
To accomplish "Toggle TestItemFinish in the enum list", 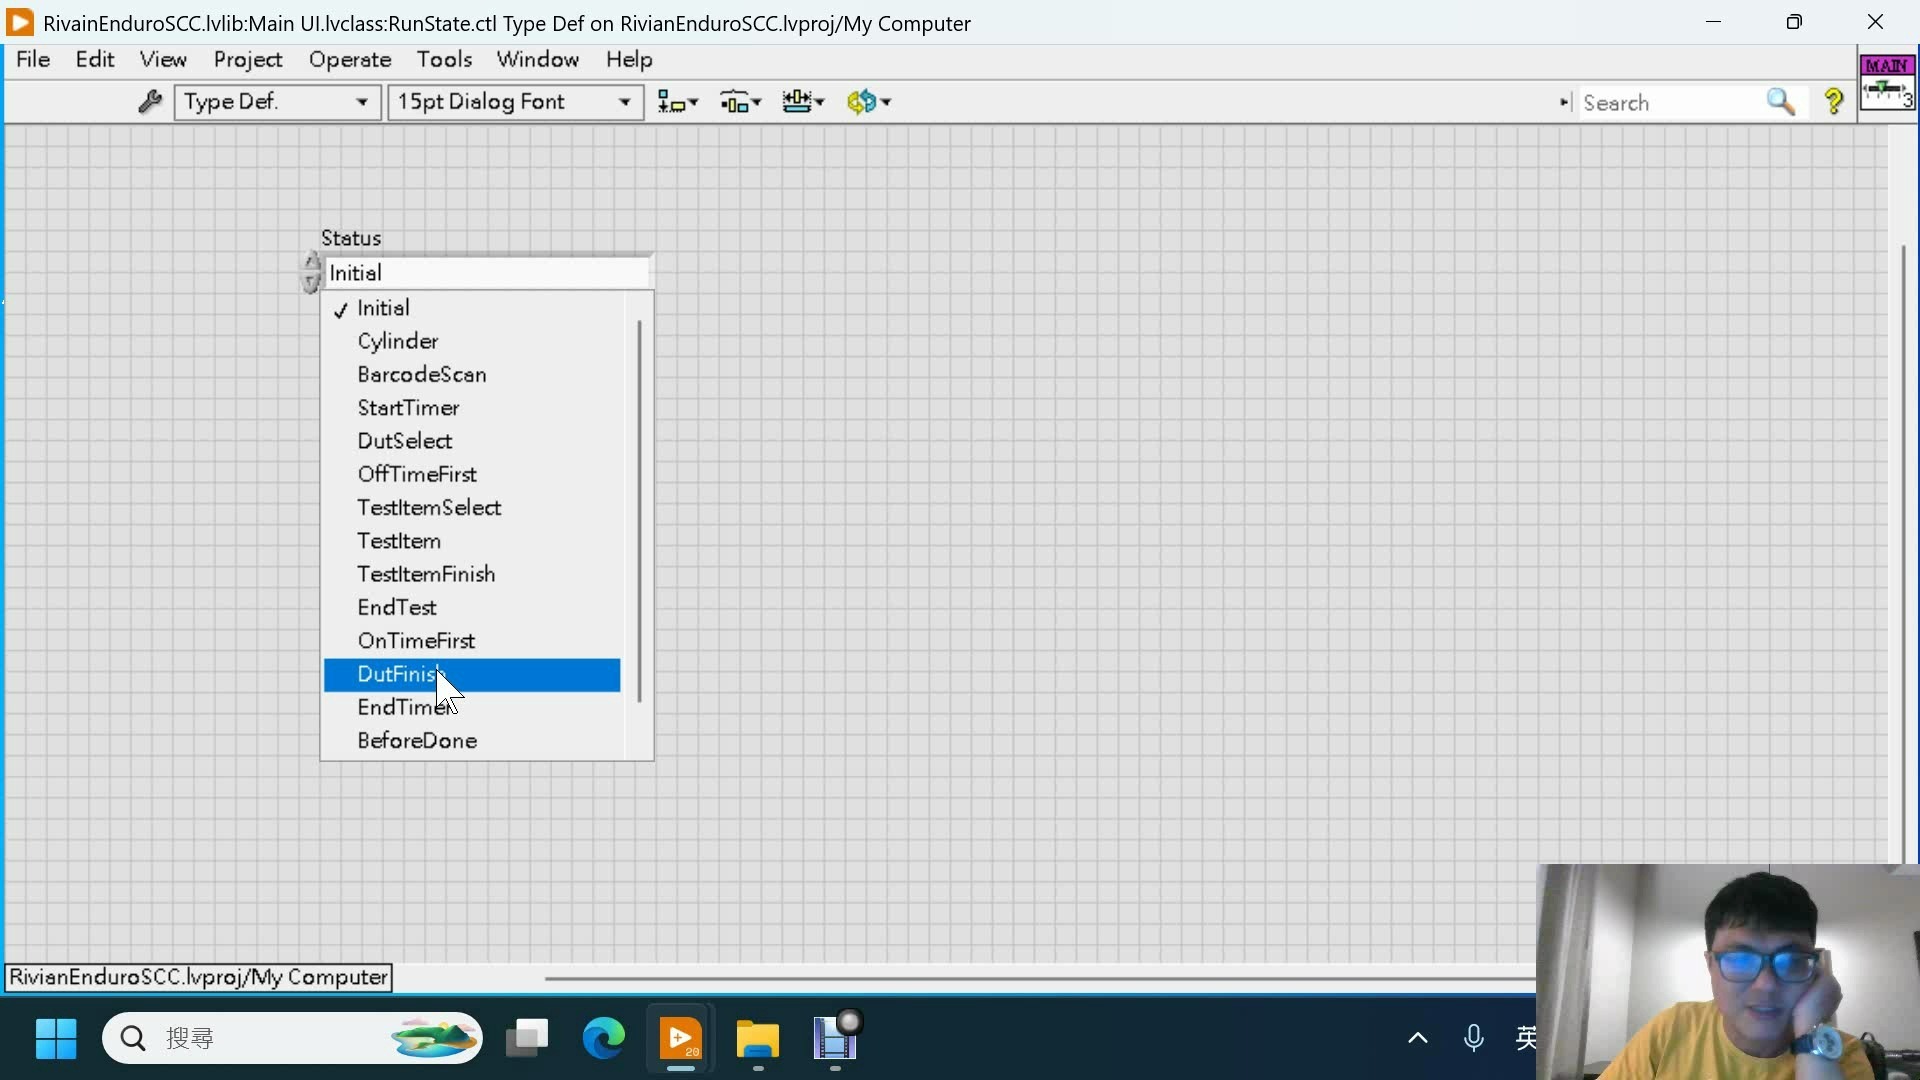I will click(425, 574).
